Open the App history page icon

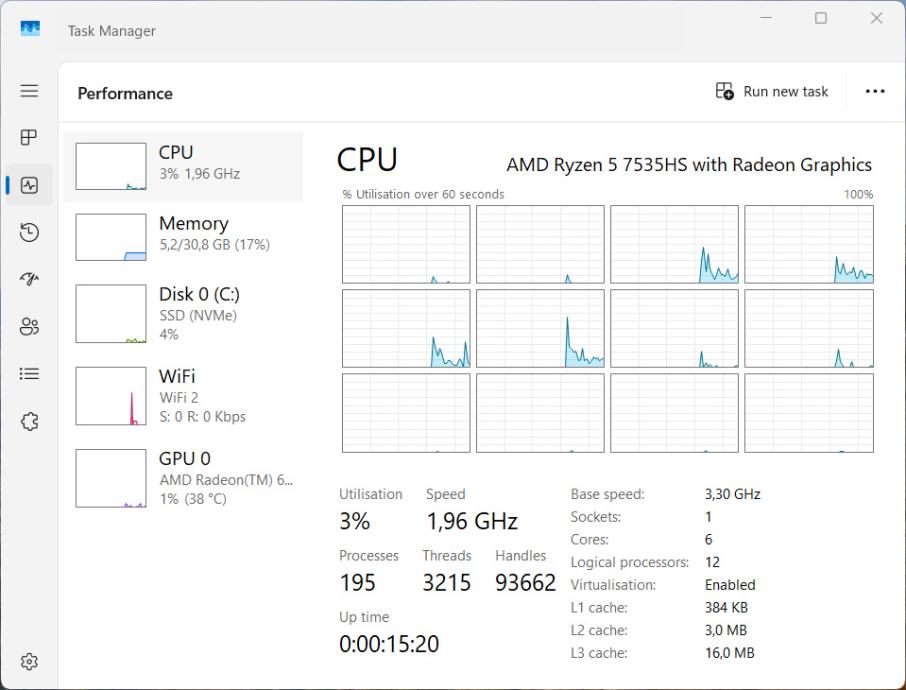[x=29, y=232]
